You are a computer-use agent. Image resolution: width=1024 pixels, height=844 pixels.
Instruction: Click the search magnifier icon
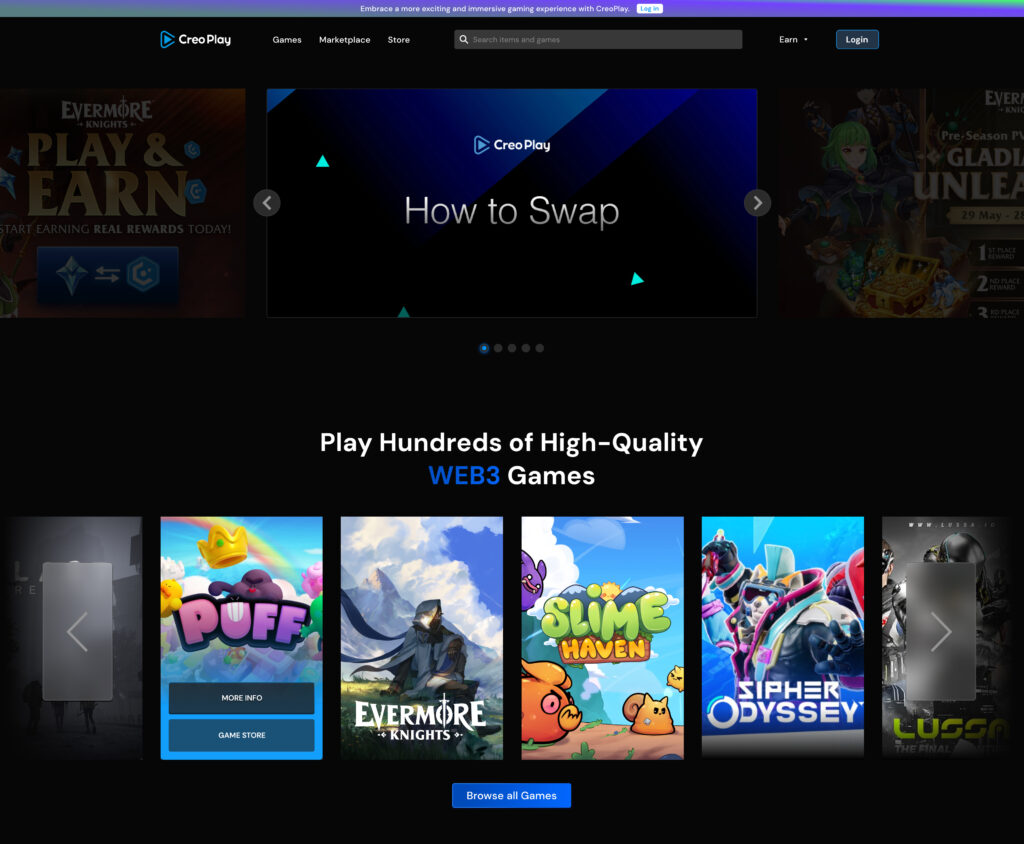[x=464, y=40]
